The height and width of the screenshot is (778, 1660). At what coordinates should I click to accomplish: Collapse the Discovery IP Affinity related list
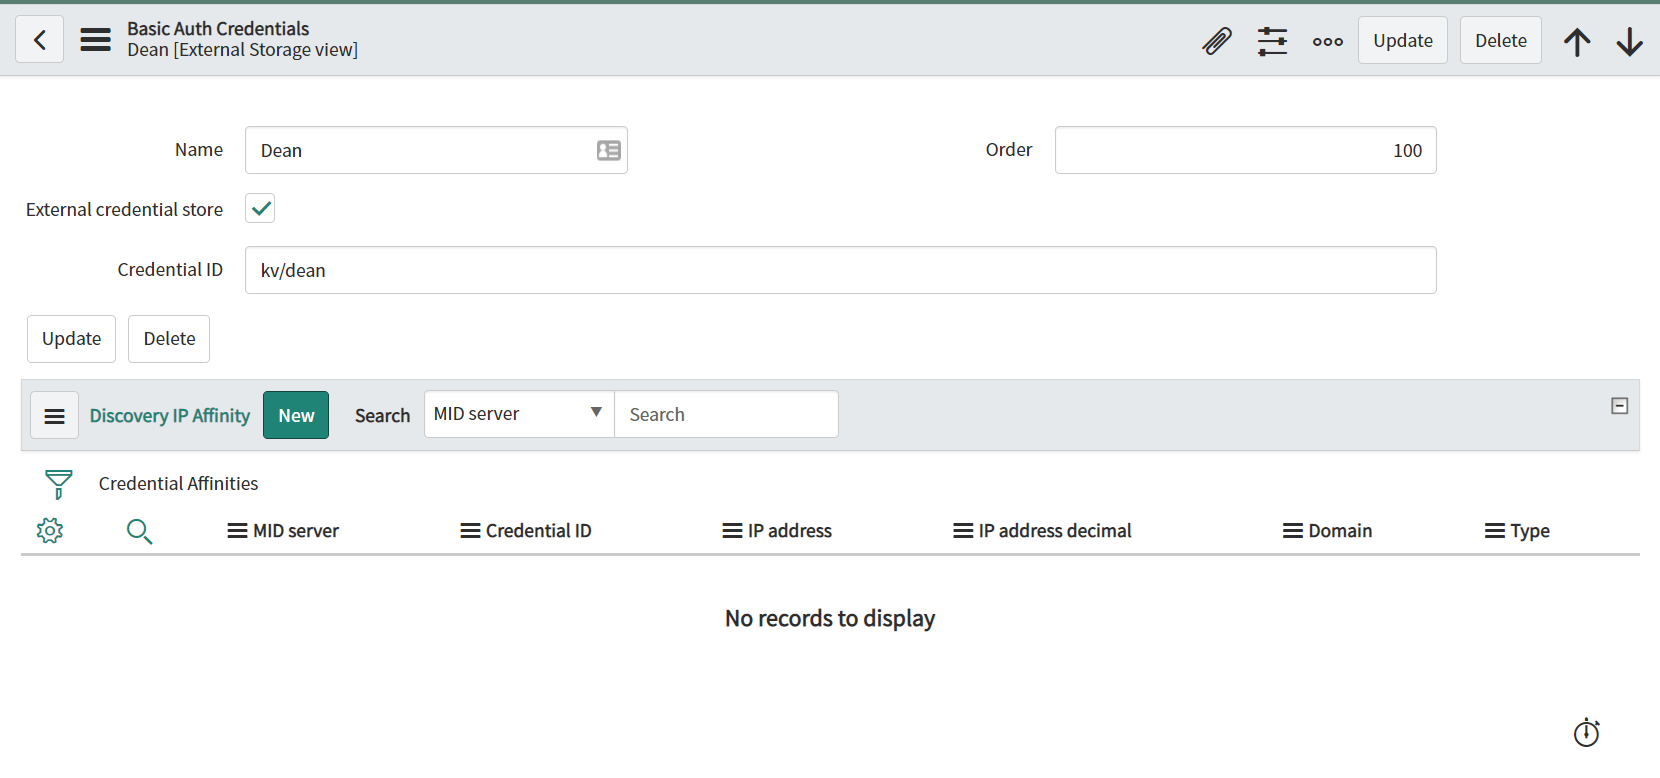[1619, 406]
